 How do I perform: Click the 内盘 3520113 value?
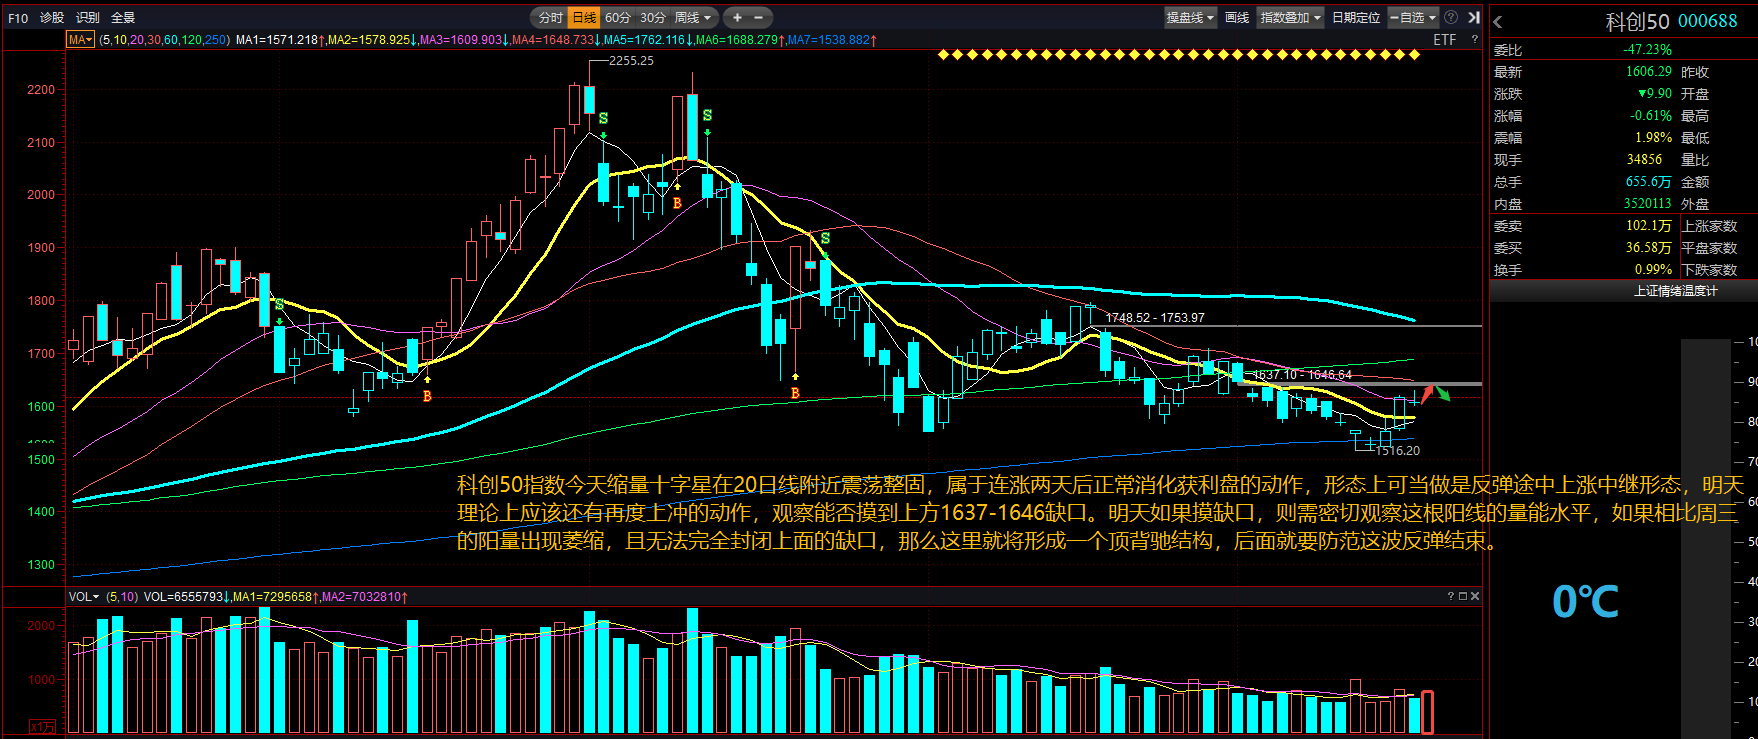1648,204
